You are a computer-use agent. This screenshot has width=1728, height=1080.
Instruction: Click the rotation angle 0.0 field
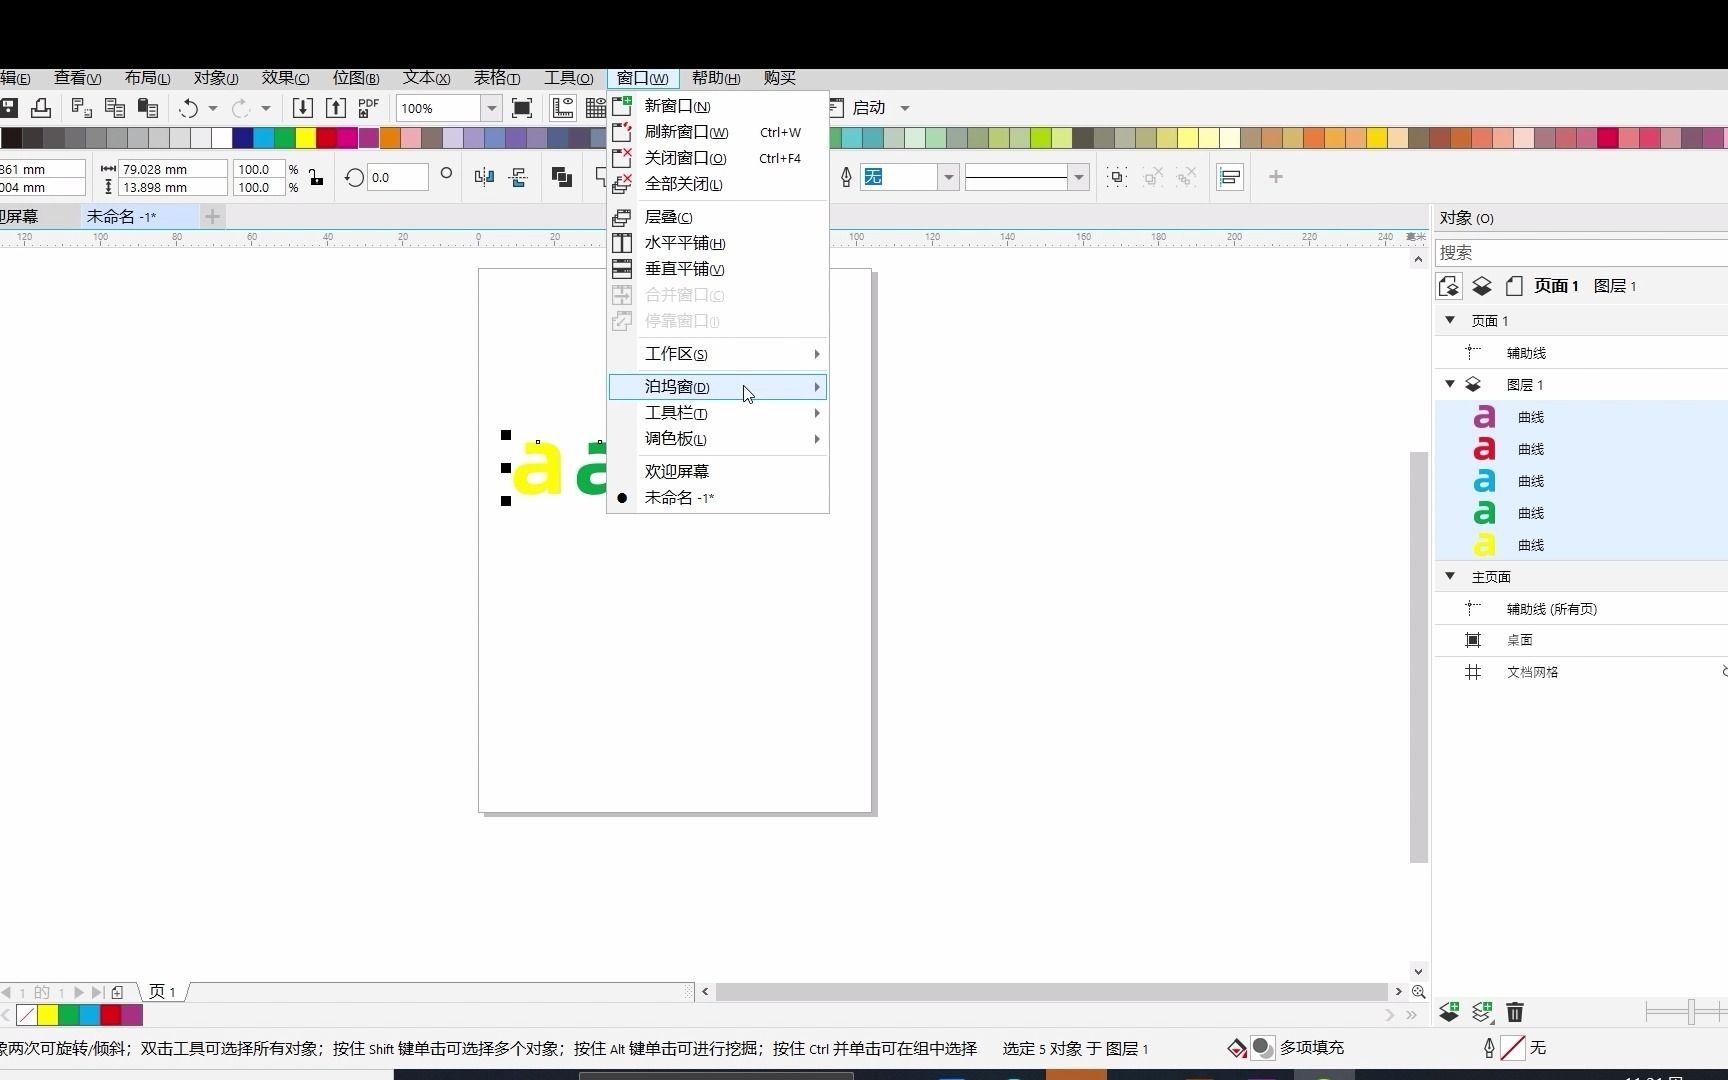[398, 177]
